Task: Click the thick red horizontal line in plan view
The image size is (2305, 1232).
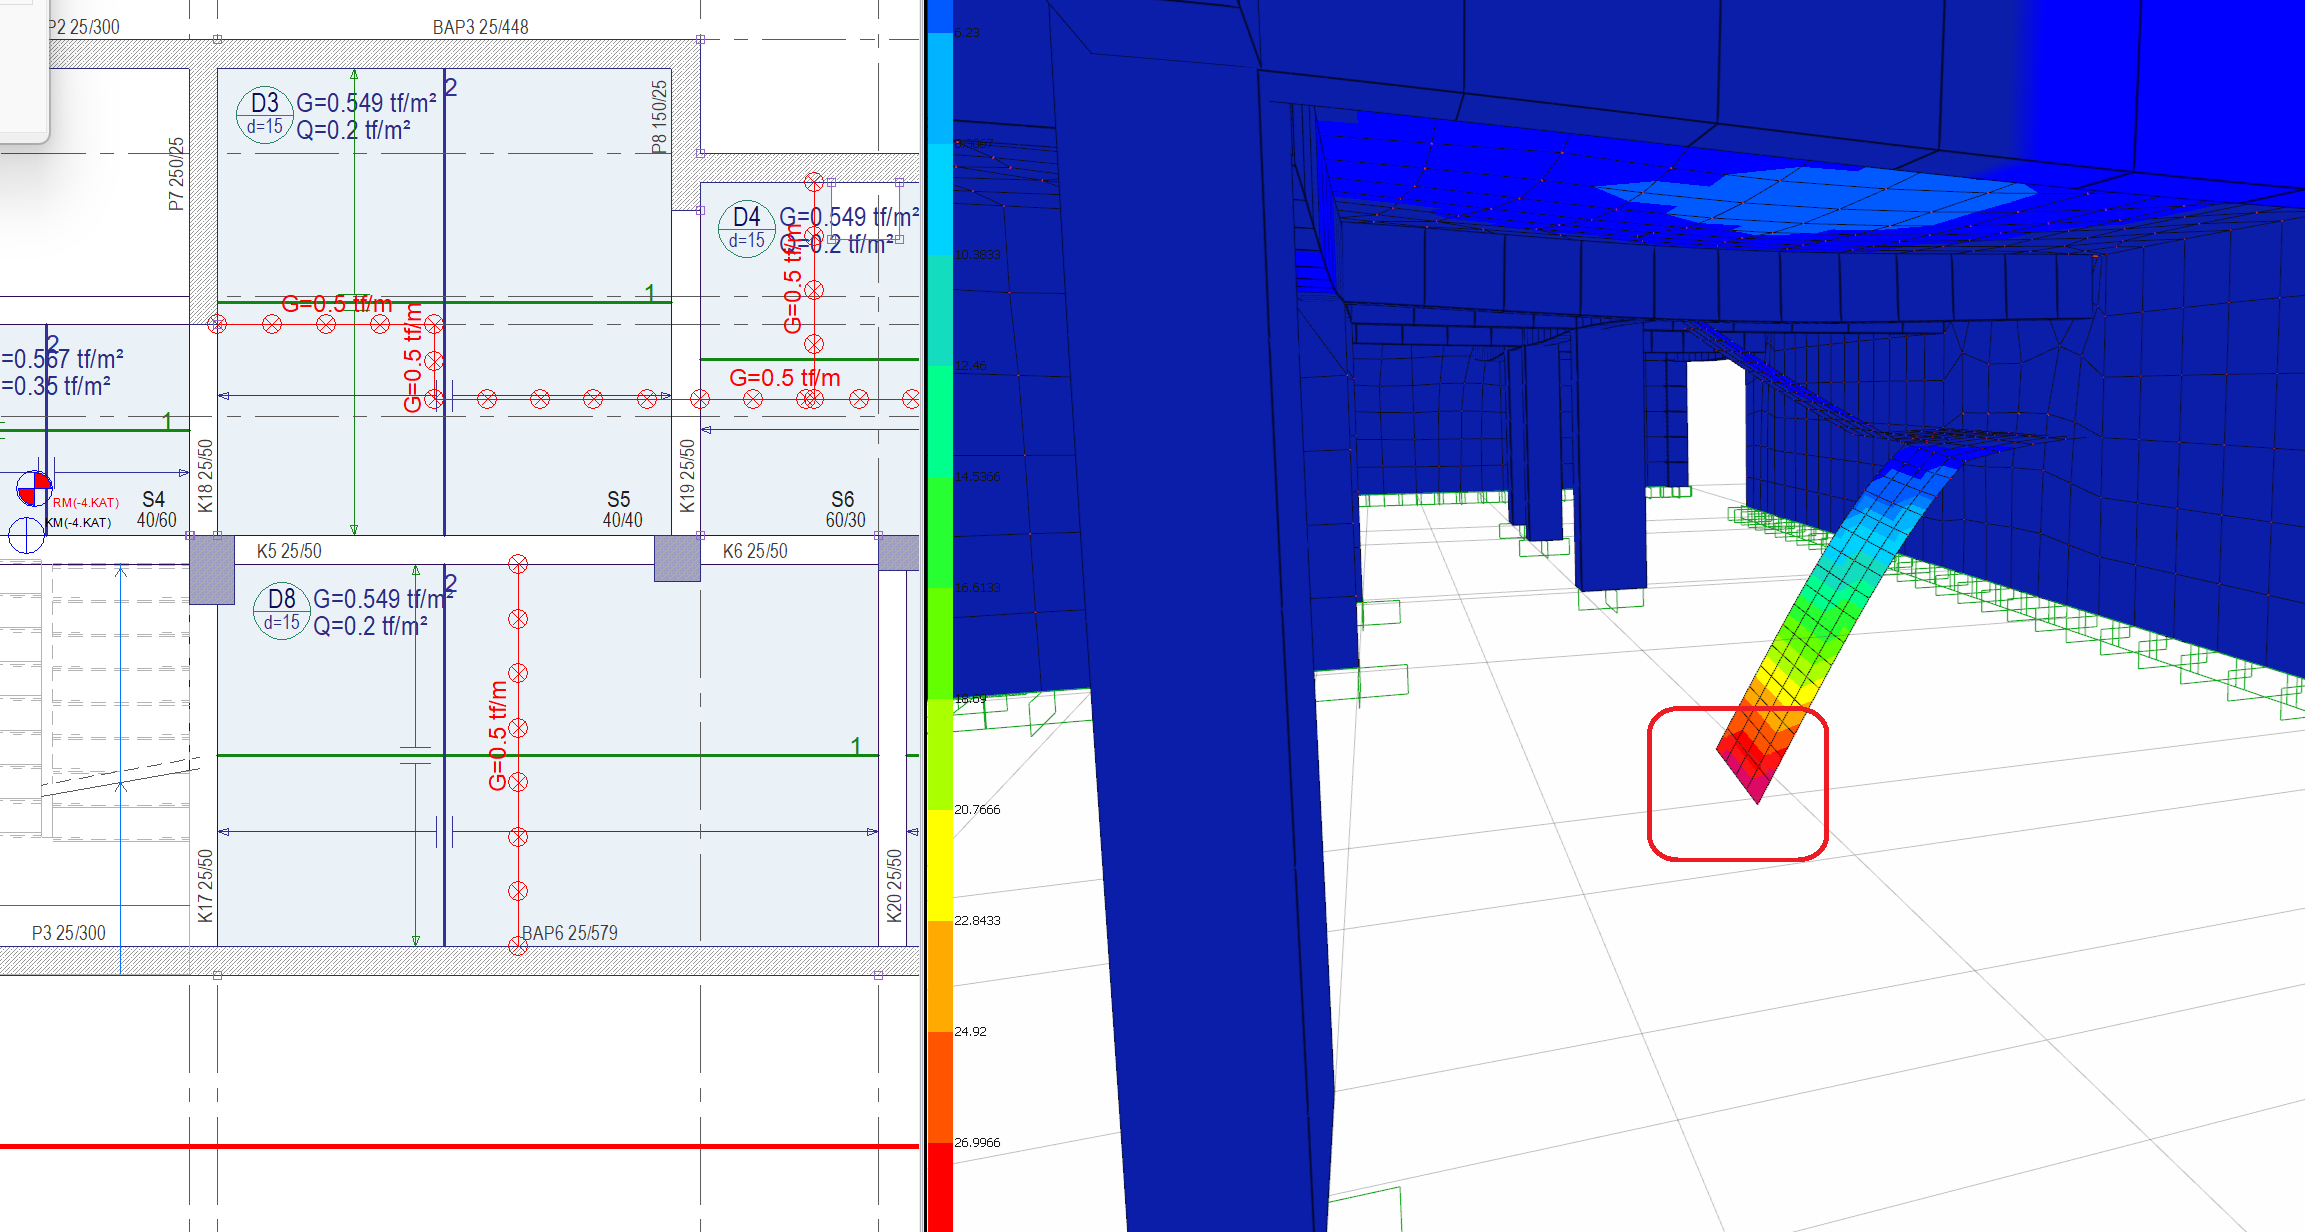Action: 459,1146
